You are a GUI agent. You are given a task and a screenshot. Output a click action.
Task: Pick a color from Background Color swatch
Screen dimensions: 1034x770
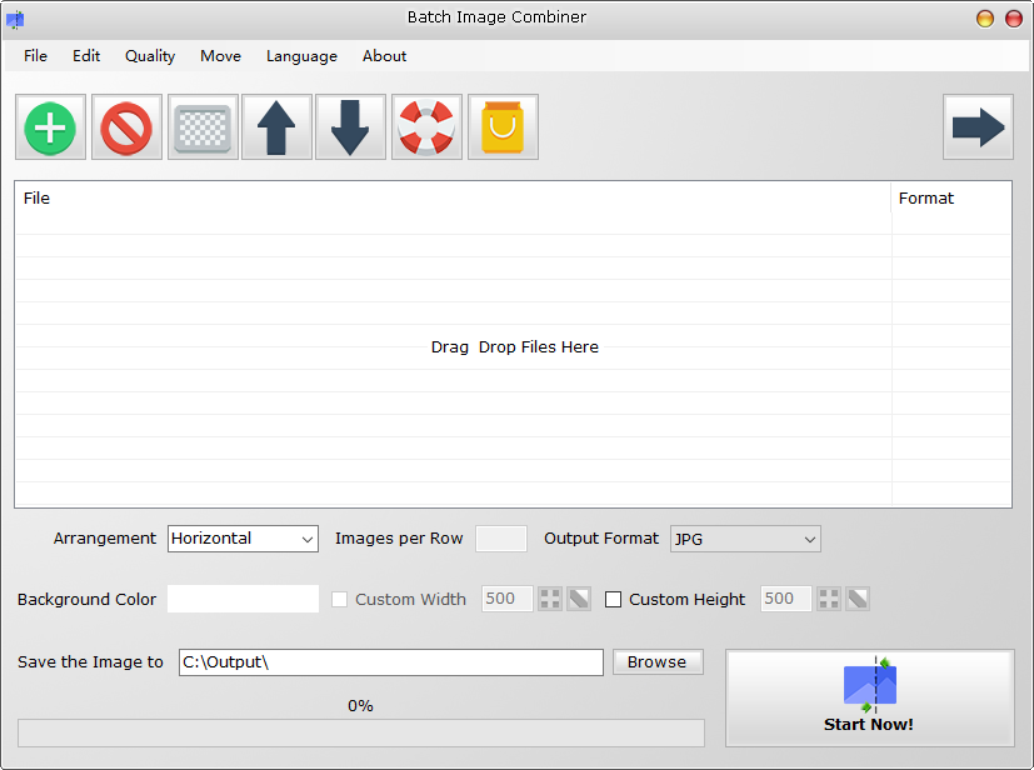click(243, 599)
